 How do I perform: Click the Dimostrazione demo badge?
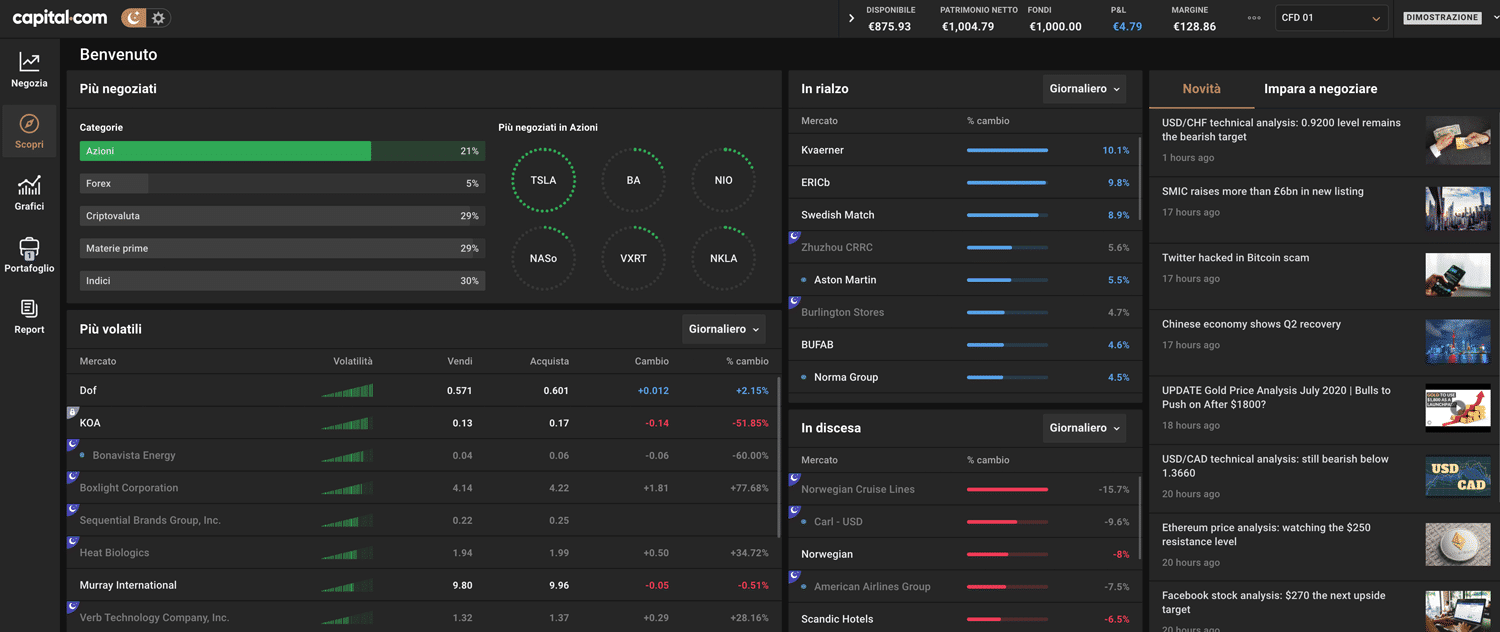1442,18
